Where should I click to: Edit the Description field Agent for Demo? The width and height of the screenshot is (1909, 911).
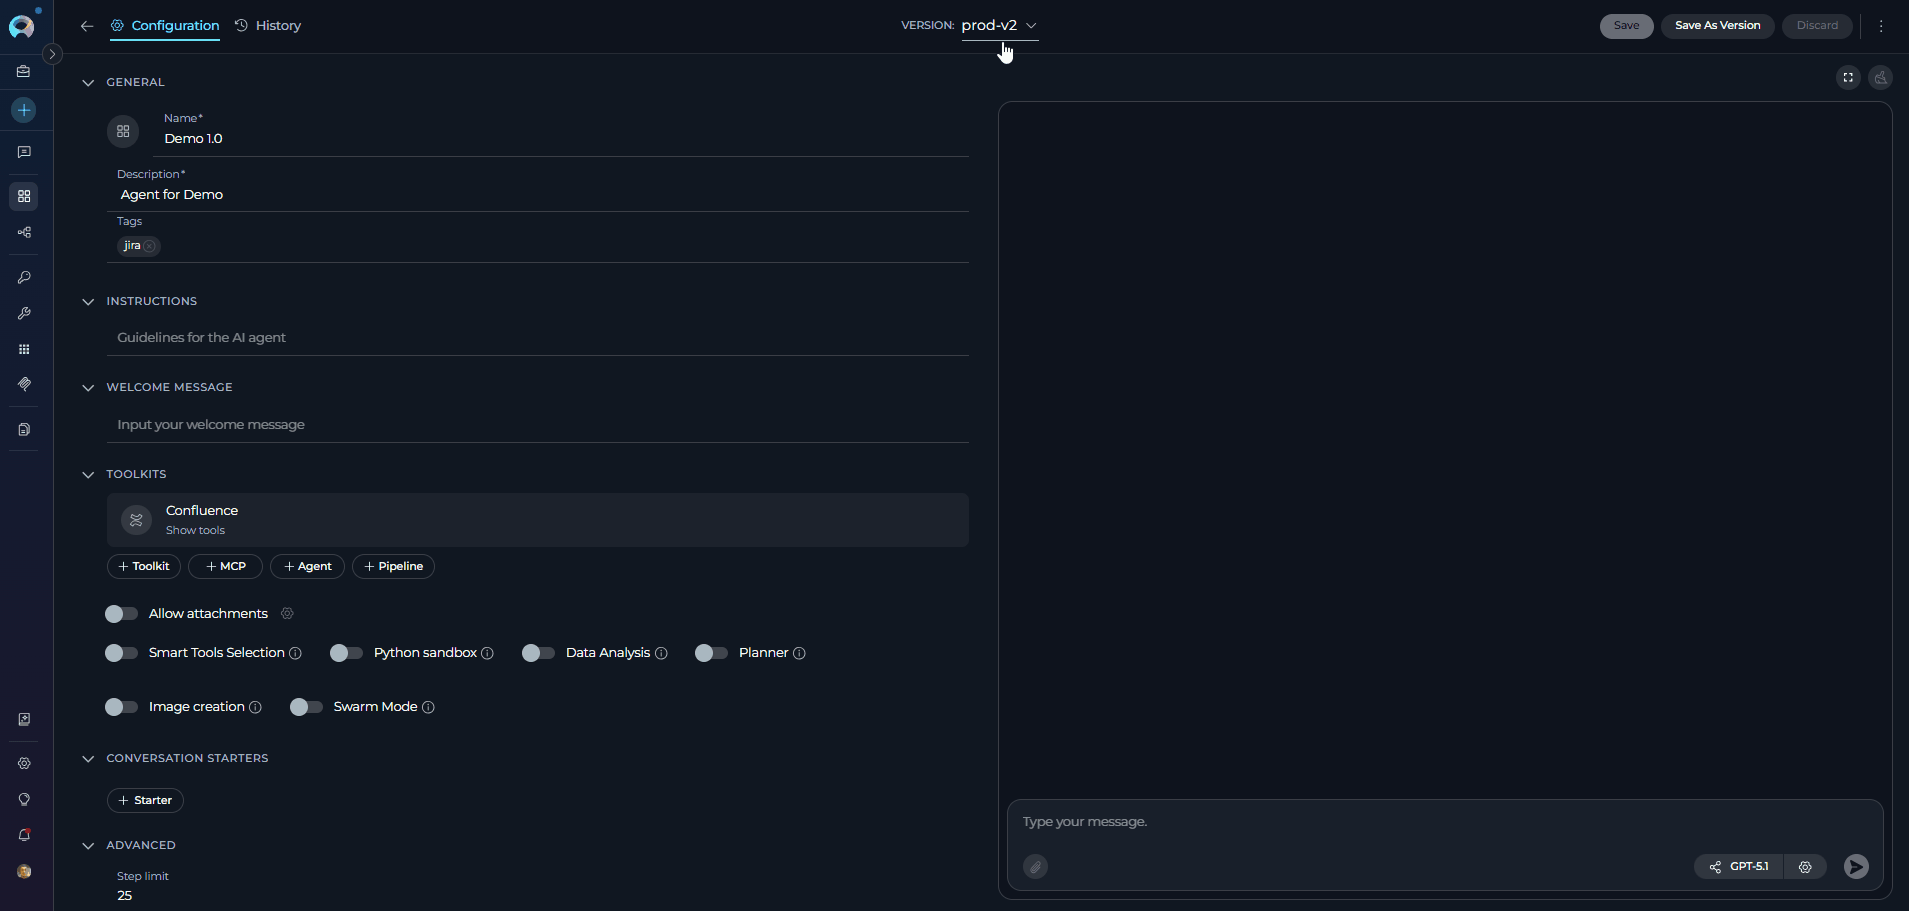[538, 195]
